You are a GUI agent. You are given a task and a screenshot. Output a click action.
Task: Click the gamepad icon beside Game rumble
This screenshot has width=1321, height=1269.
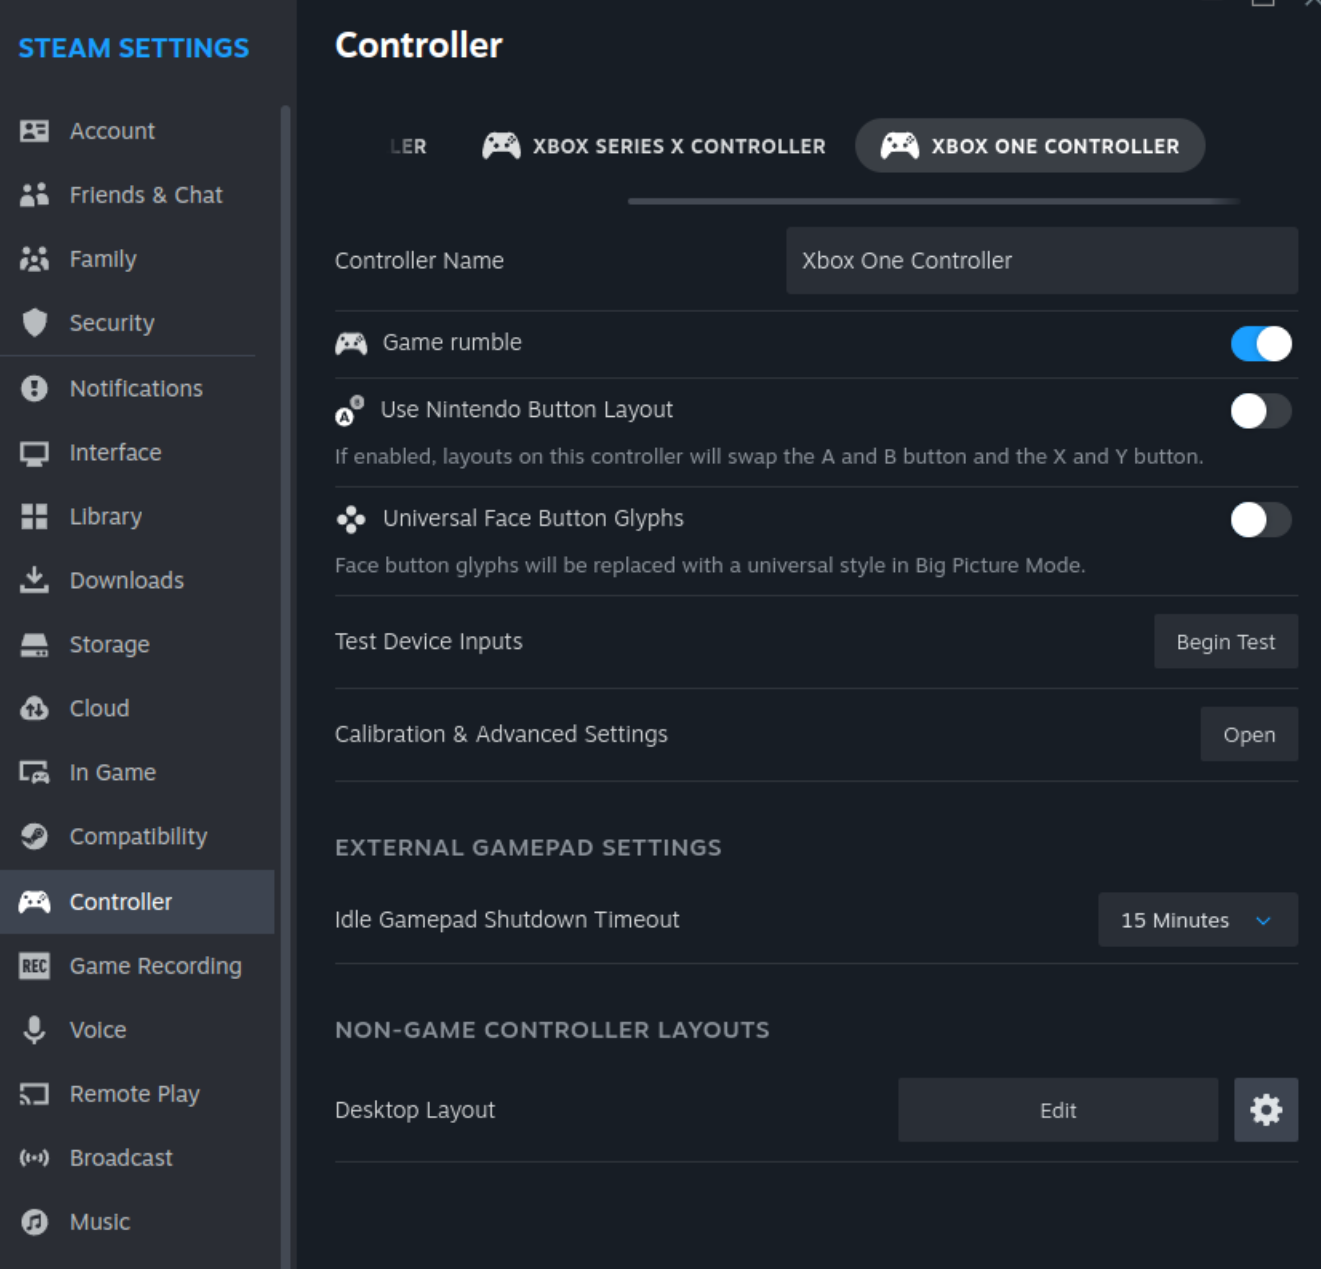coord(351,343)
